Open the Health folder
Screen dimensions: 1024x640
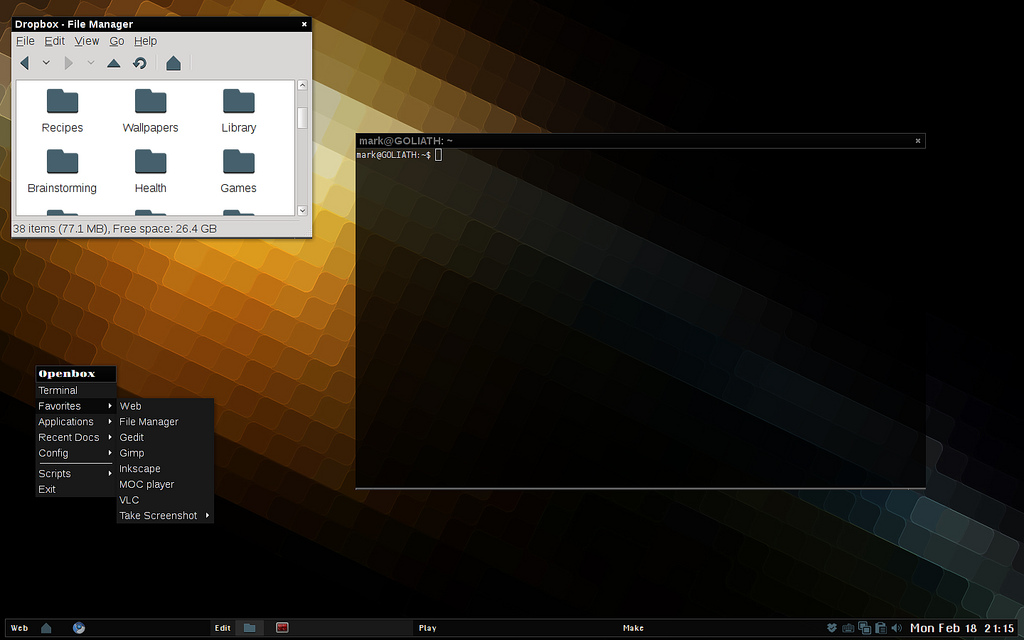(x=150, y=172)
